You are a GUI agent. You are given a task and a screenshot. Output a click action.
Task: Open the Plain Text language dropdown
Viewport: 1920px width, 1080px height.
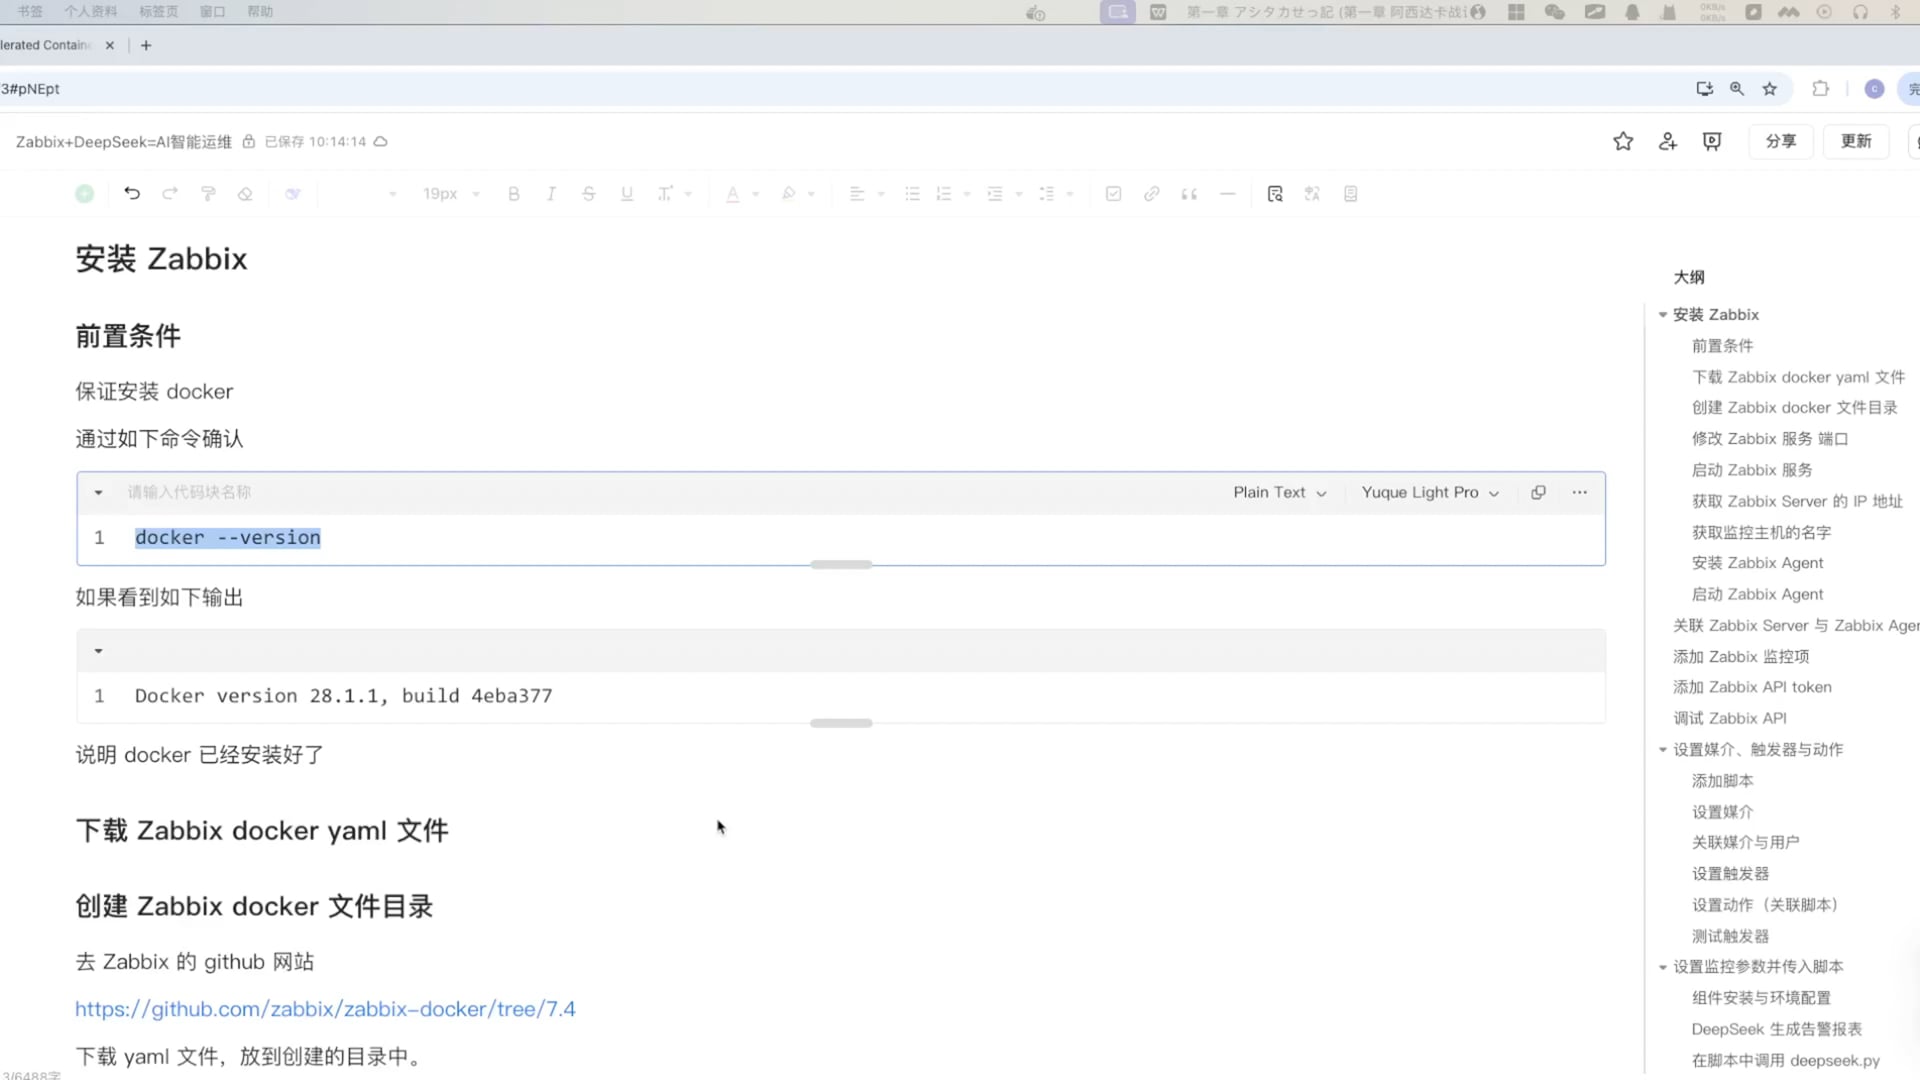[x=1279, y=492]
